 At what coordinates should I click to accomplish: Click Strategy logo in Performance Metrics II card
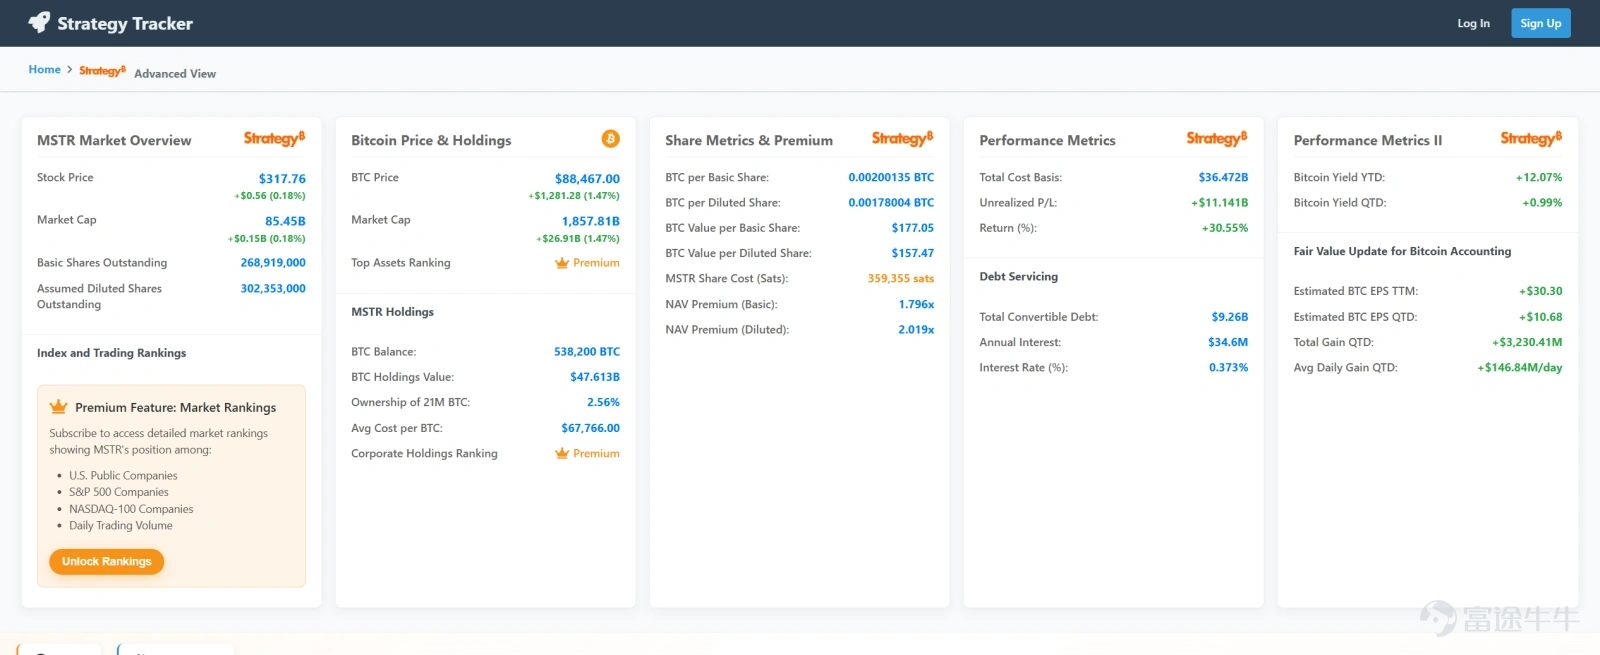tap(1531, 139)
